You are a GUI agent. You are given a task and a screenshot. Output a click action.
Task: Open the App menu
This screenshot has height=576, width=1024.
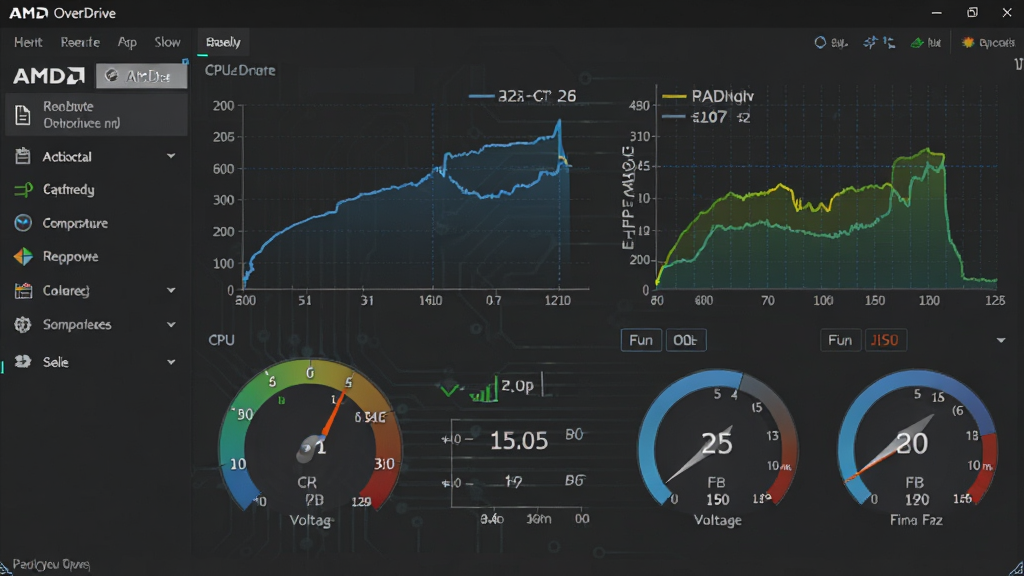127,42
